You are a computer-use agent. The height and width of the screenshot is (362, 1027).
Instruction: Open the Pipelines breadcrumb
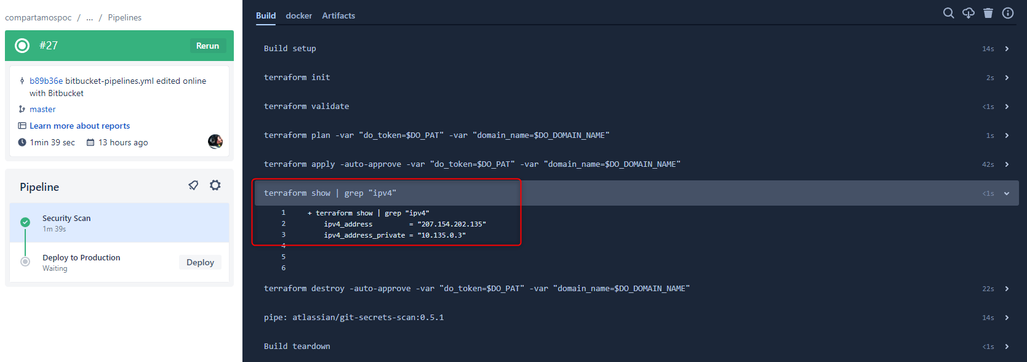(124, 18)
